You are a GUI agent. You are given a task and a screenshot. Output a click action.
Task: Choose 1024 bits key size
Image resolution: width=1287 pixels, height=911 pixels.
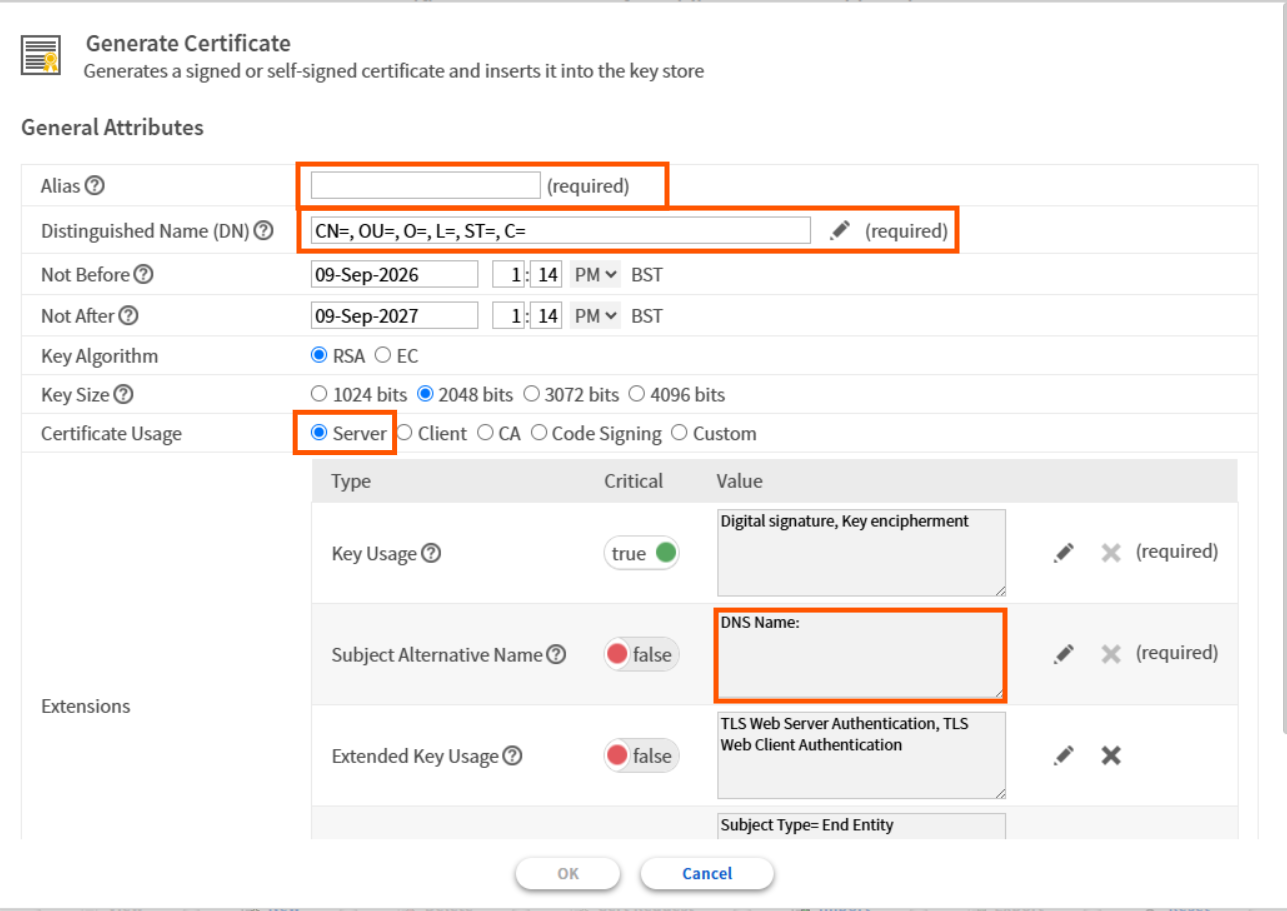click(x=319, y=394)
